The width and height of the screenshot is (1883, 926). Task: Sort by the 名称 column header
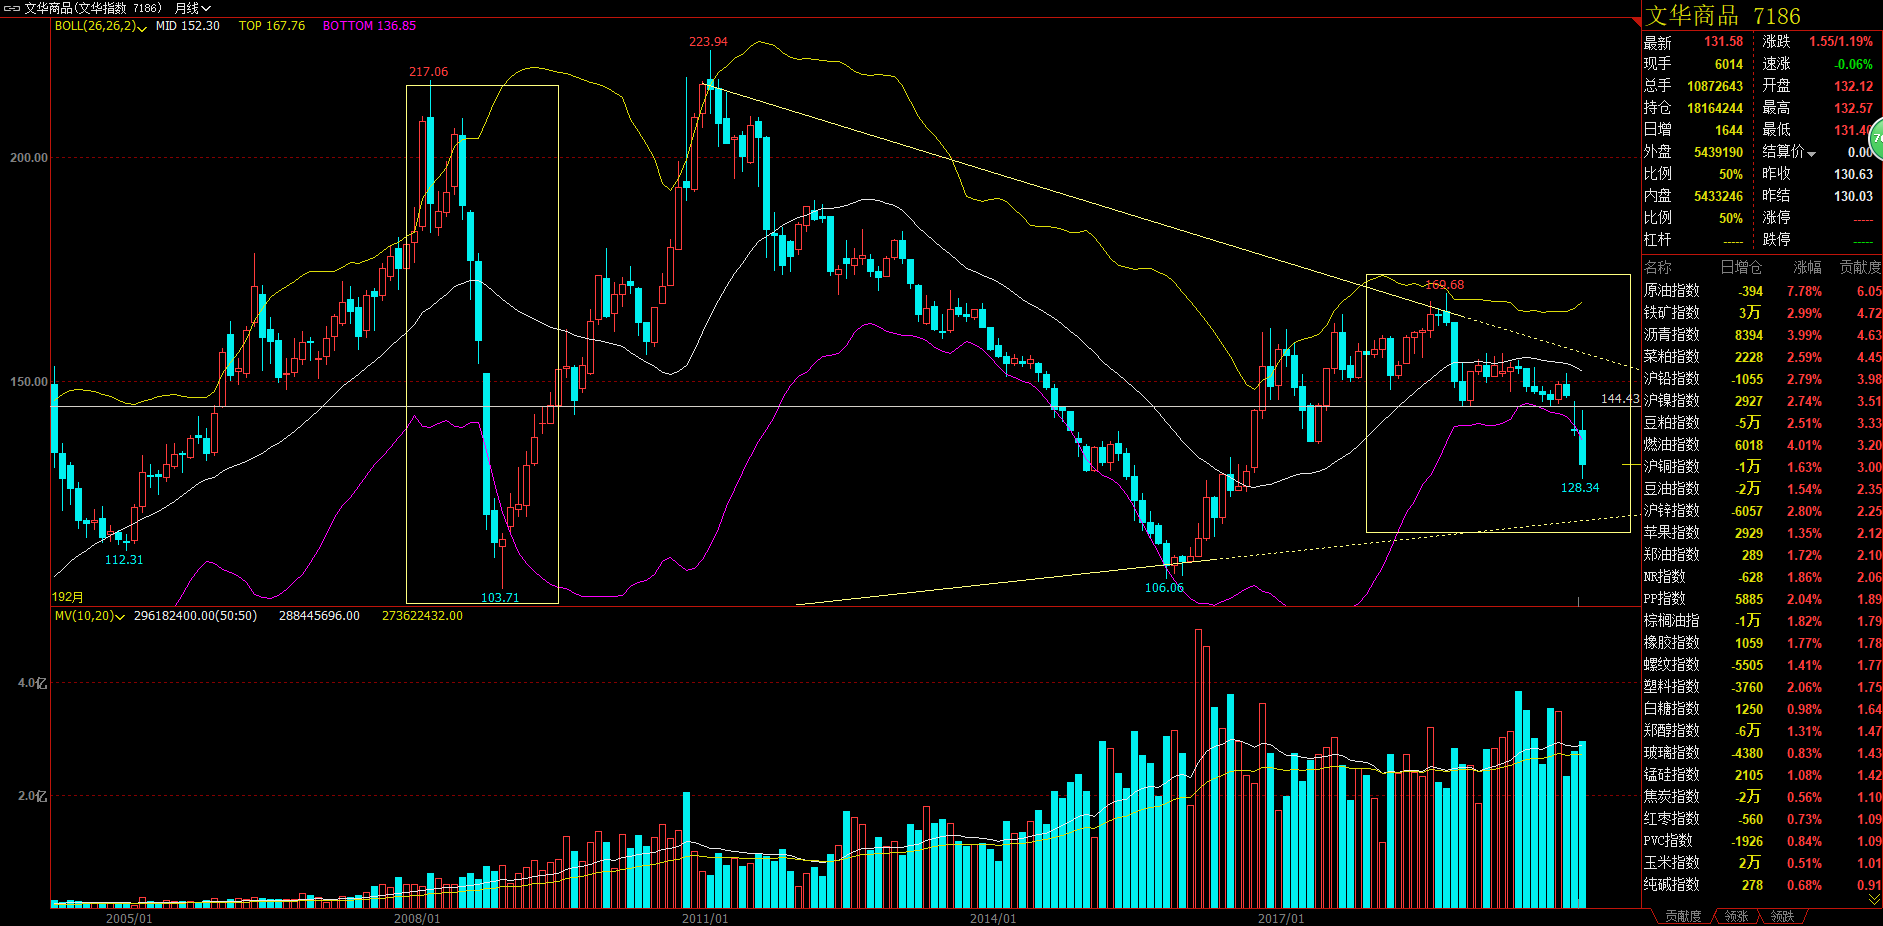pyautogui.click(x=1657, y=267)
